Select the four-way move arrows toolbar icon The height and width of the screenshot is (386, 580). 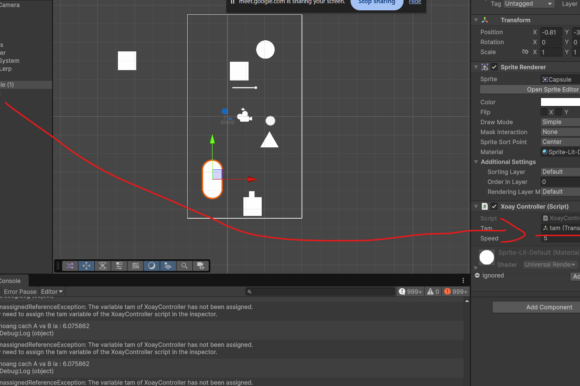point(86,266)
